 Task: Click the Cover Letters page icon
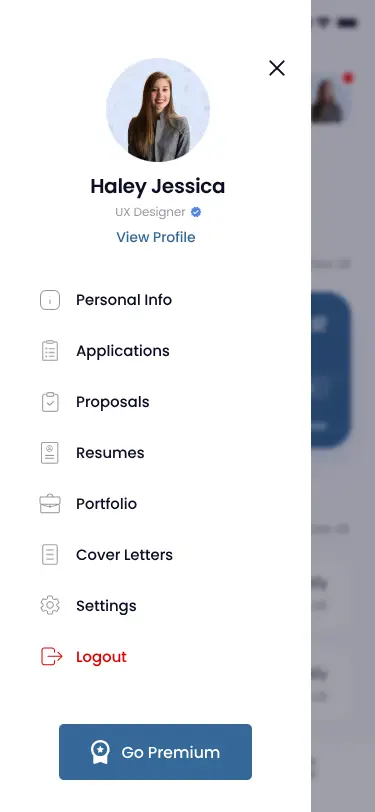pyautogui.click(x=50, y=555)
